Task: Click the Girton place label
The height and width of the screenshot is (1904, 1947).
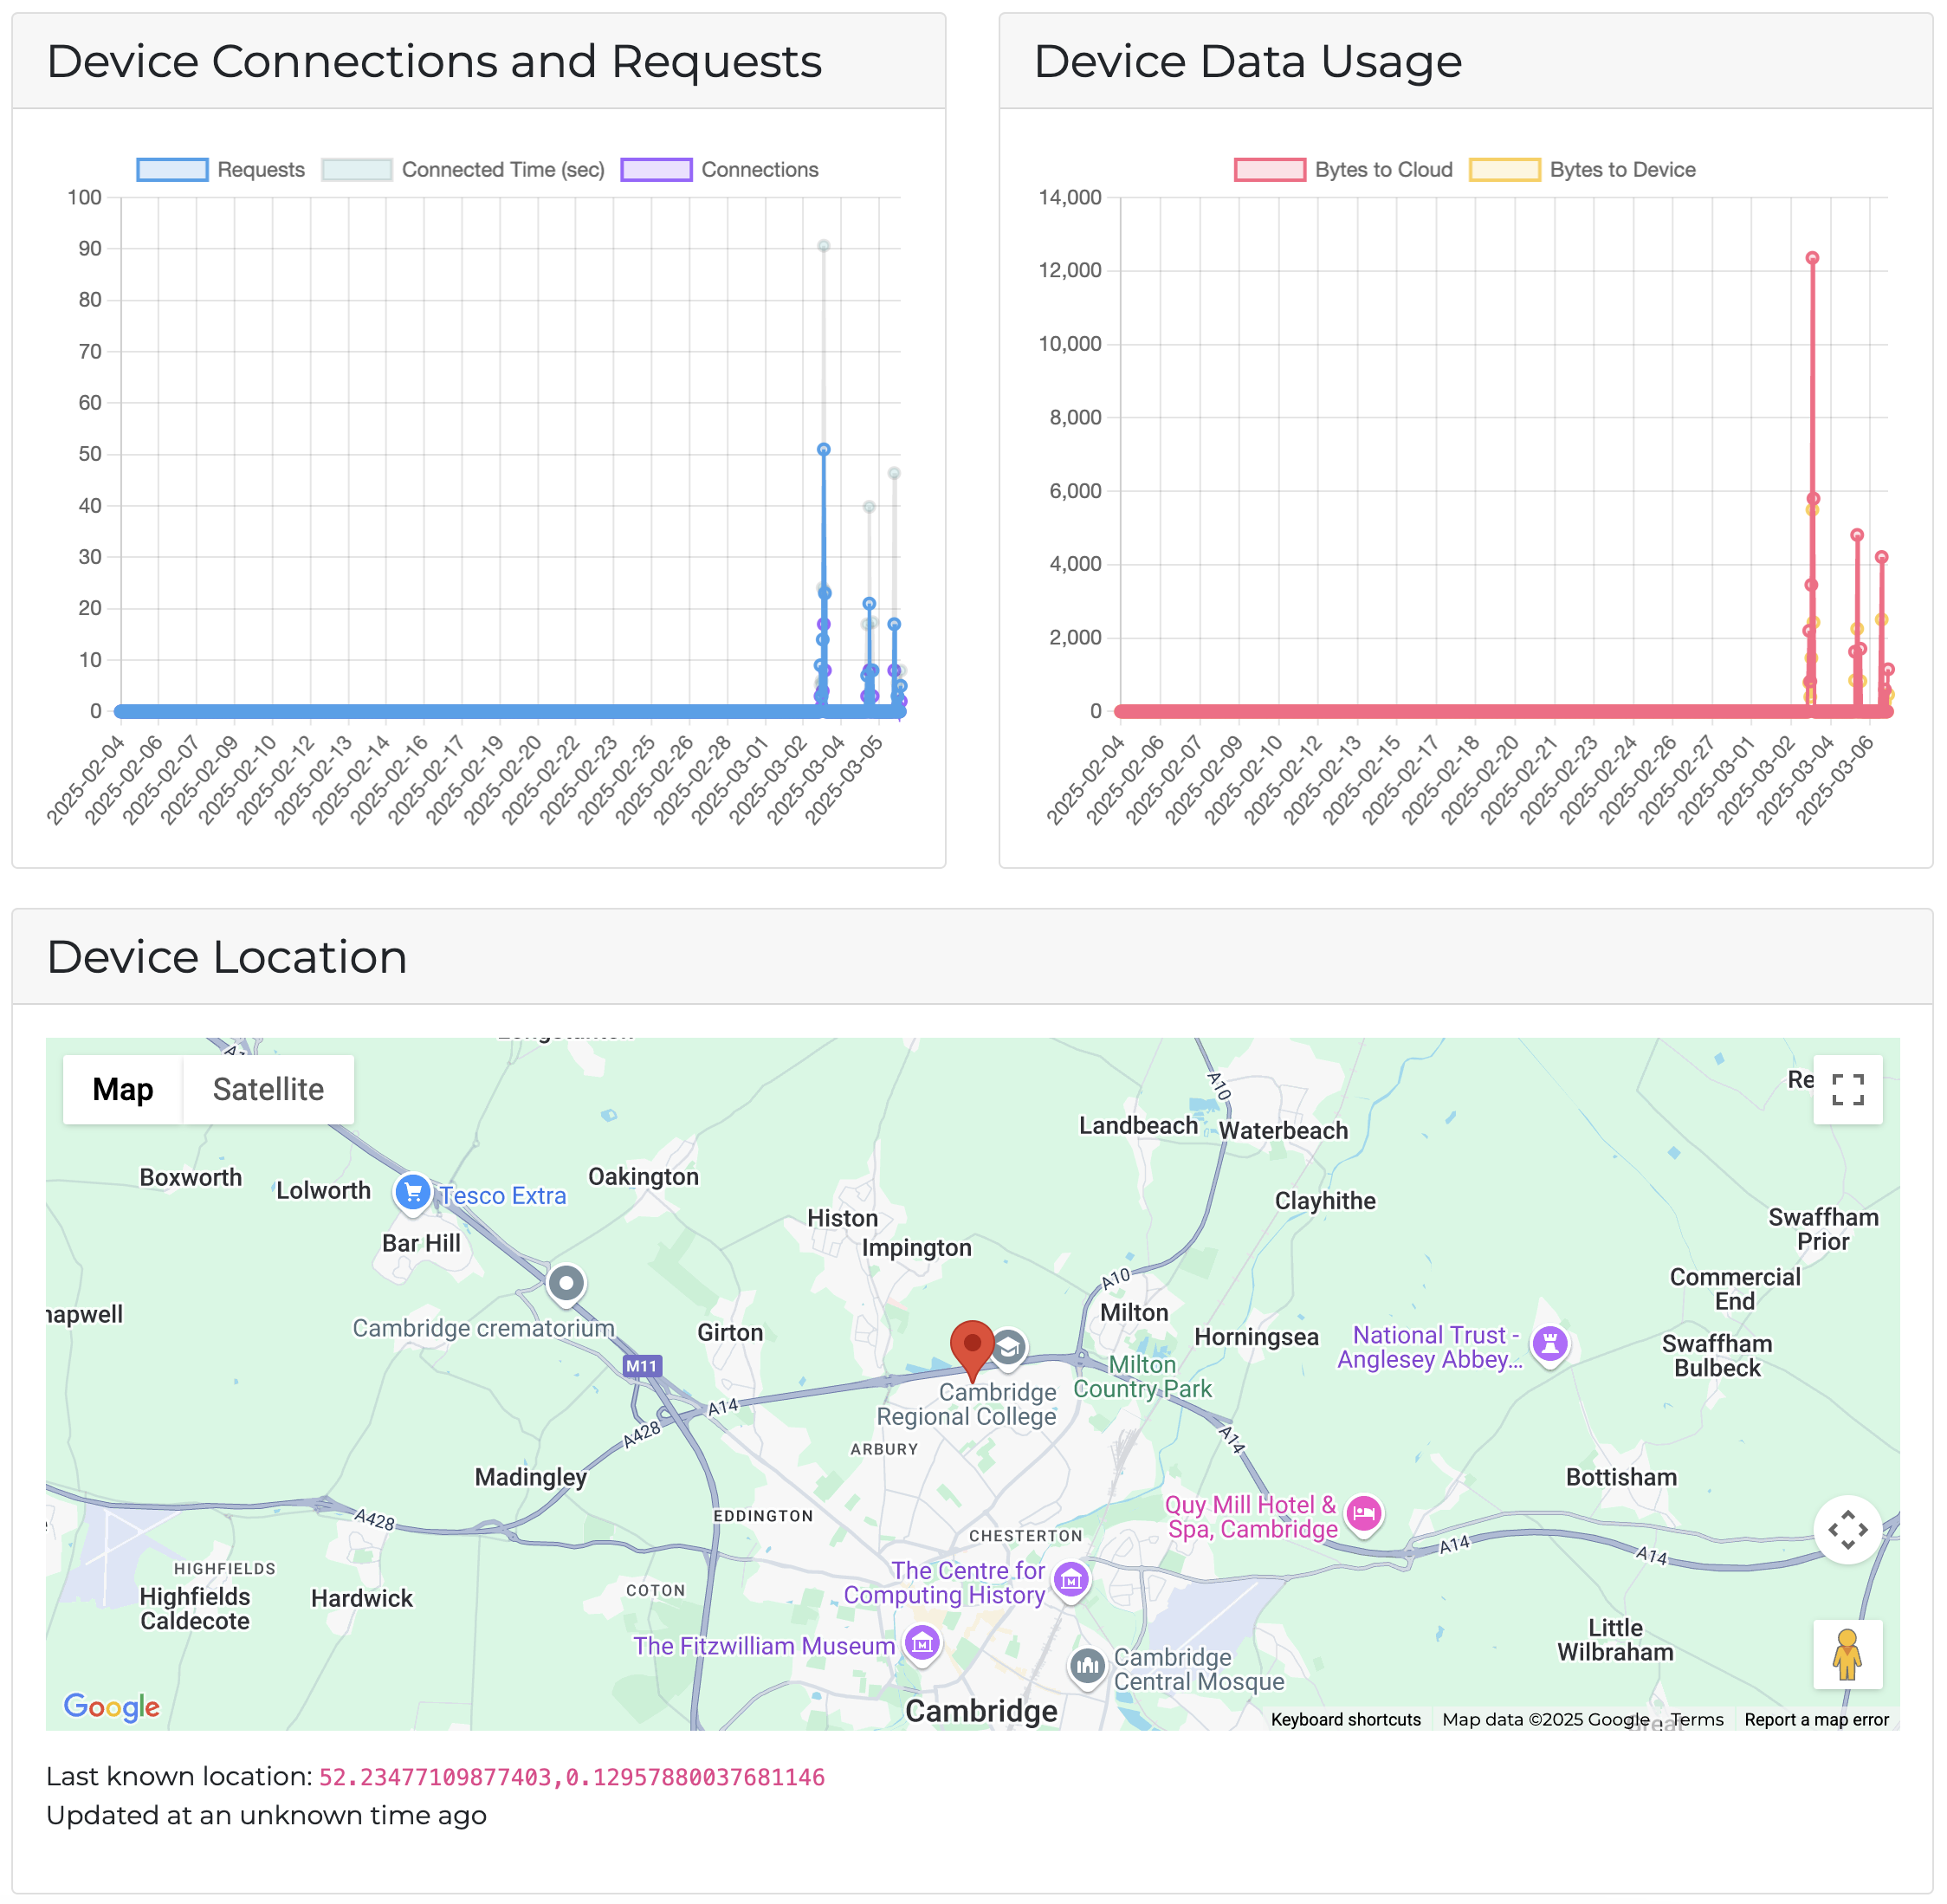Action: point(730,1332)
